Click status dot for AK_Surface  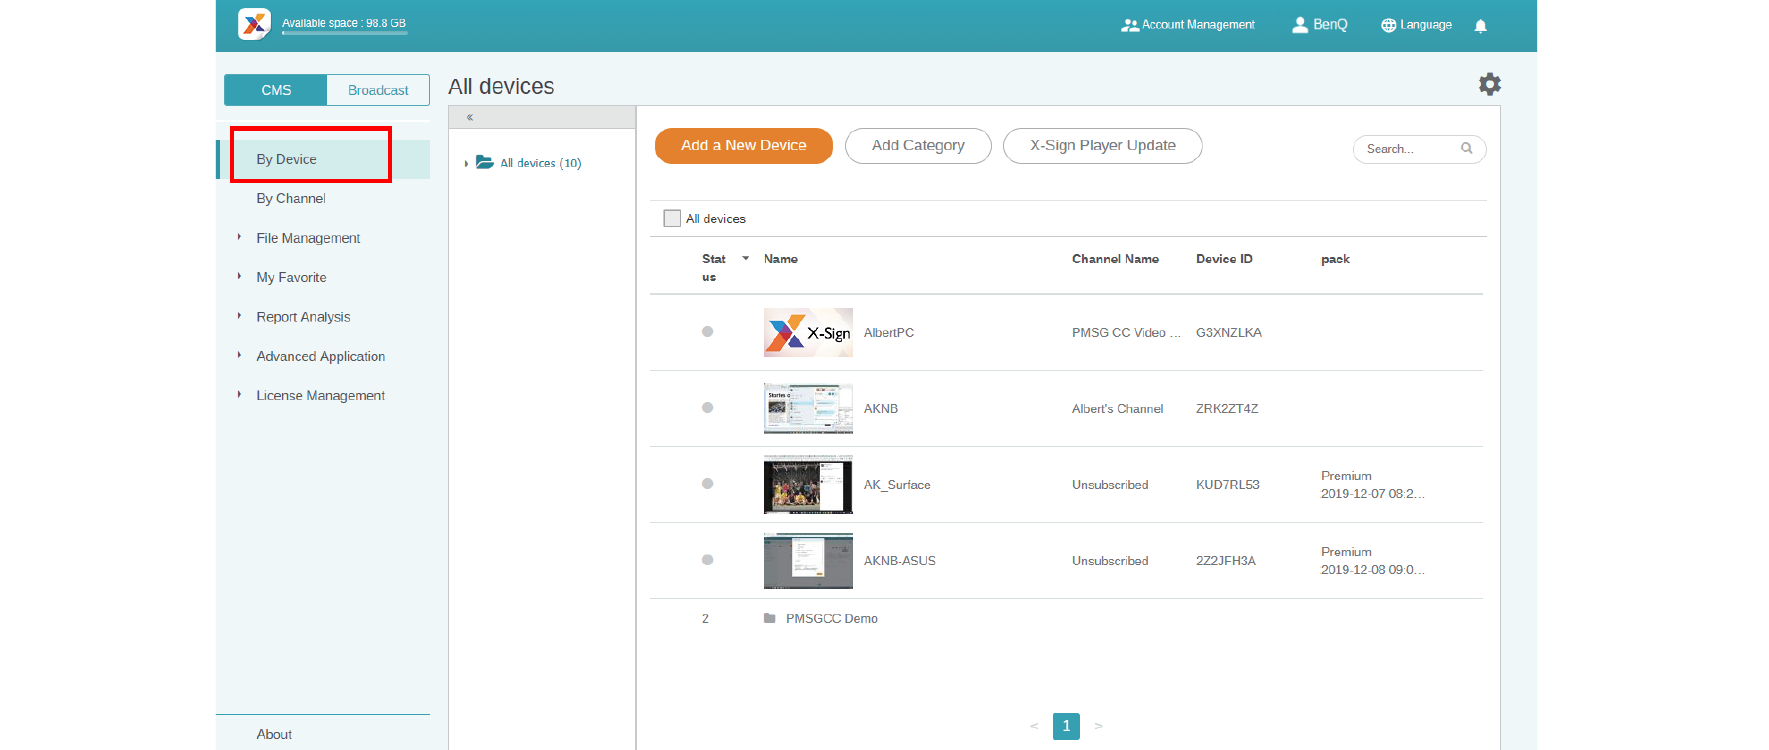[x=707, y=484]
